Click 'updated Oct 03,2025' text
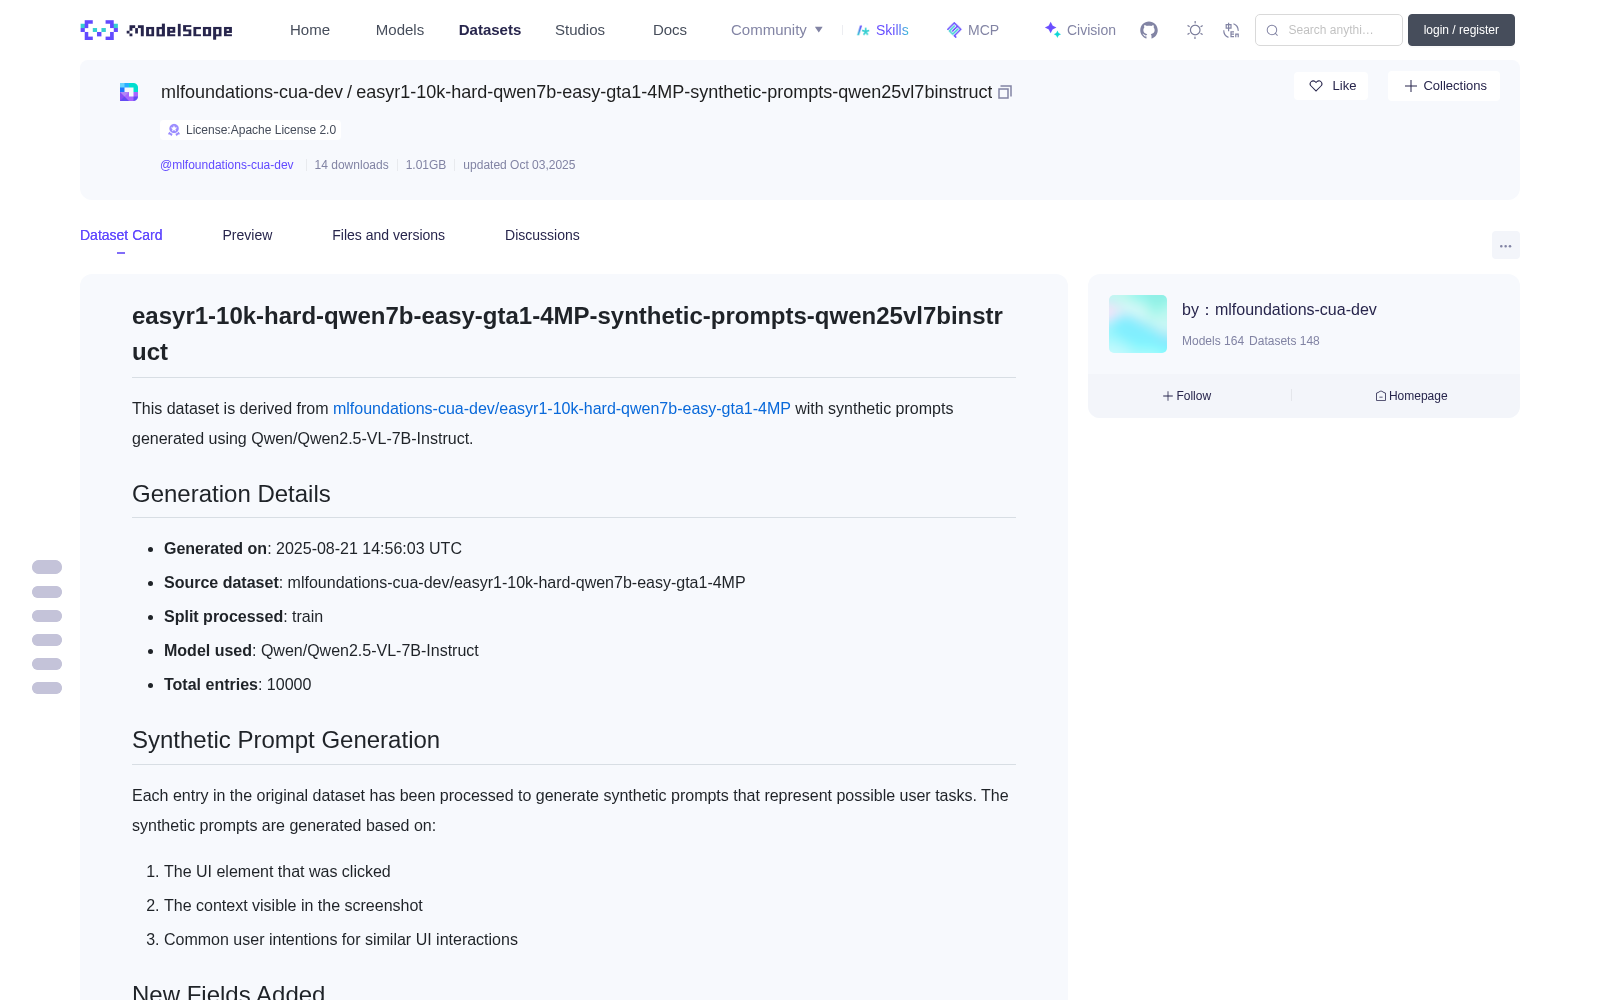Viewport: 1600px width, 1000px height. pyautogui.click(x=519, y=165)
